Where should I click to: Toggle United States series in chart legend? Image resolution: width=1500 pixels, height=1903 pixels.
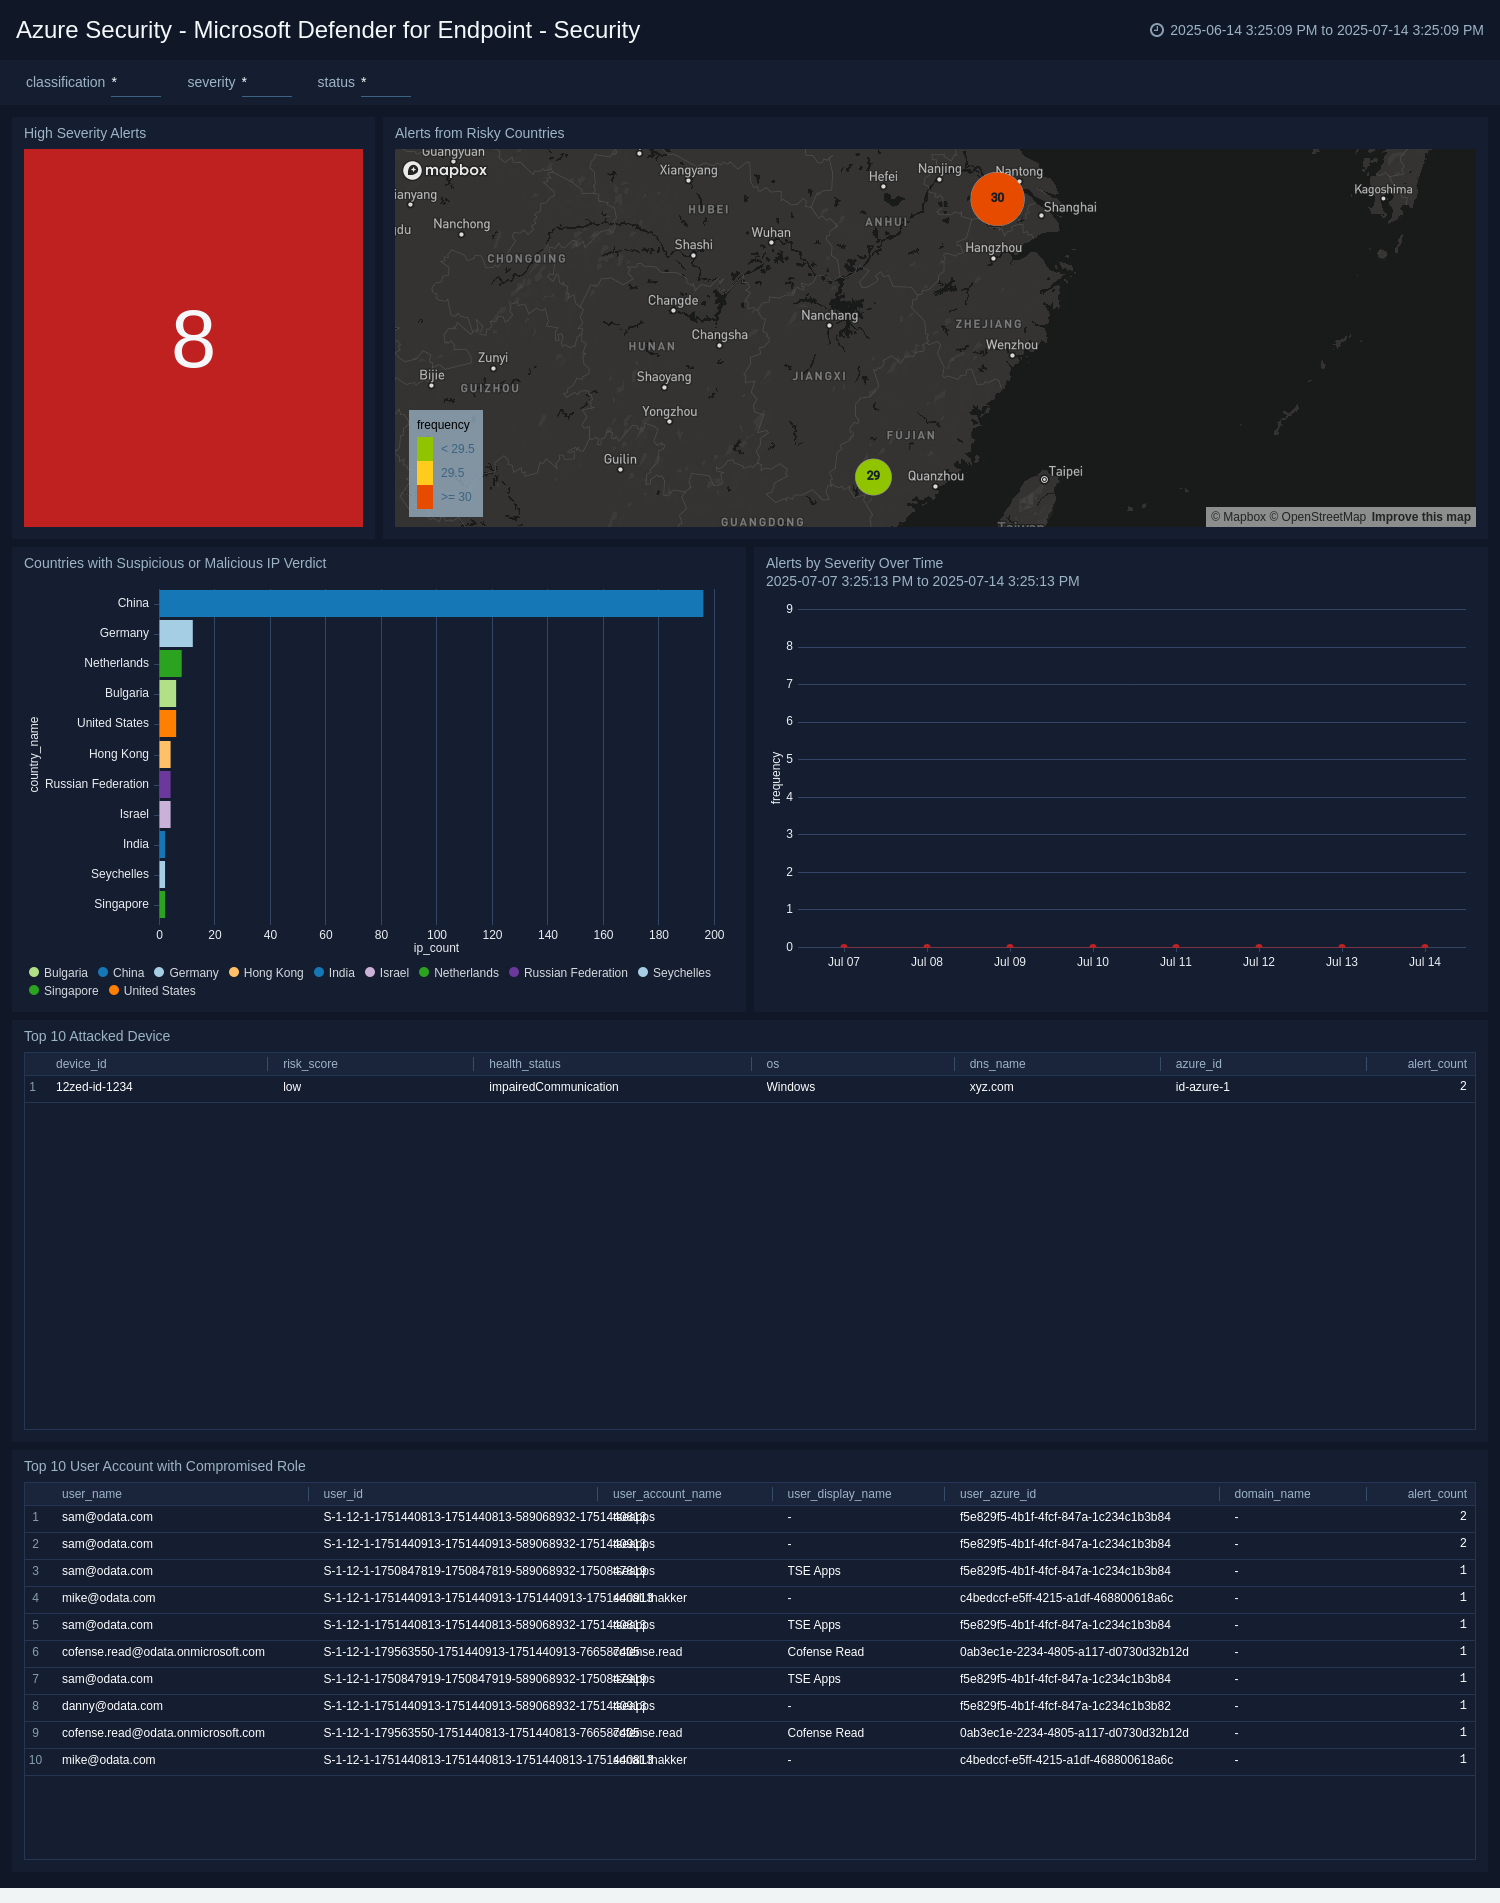152,991
